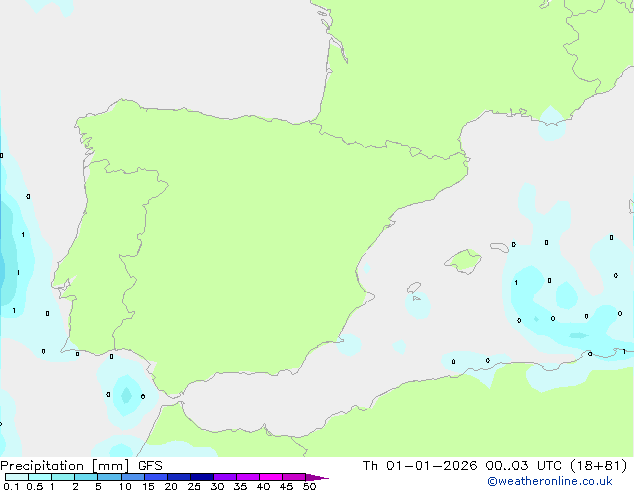Click the legend label '0.1'
The width and height of the screenshot is (634, 490).
(x=11, y=486)
